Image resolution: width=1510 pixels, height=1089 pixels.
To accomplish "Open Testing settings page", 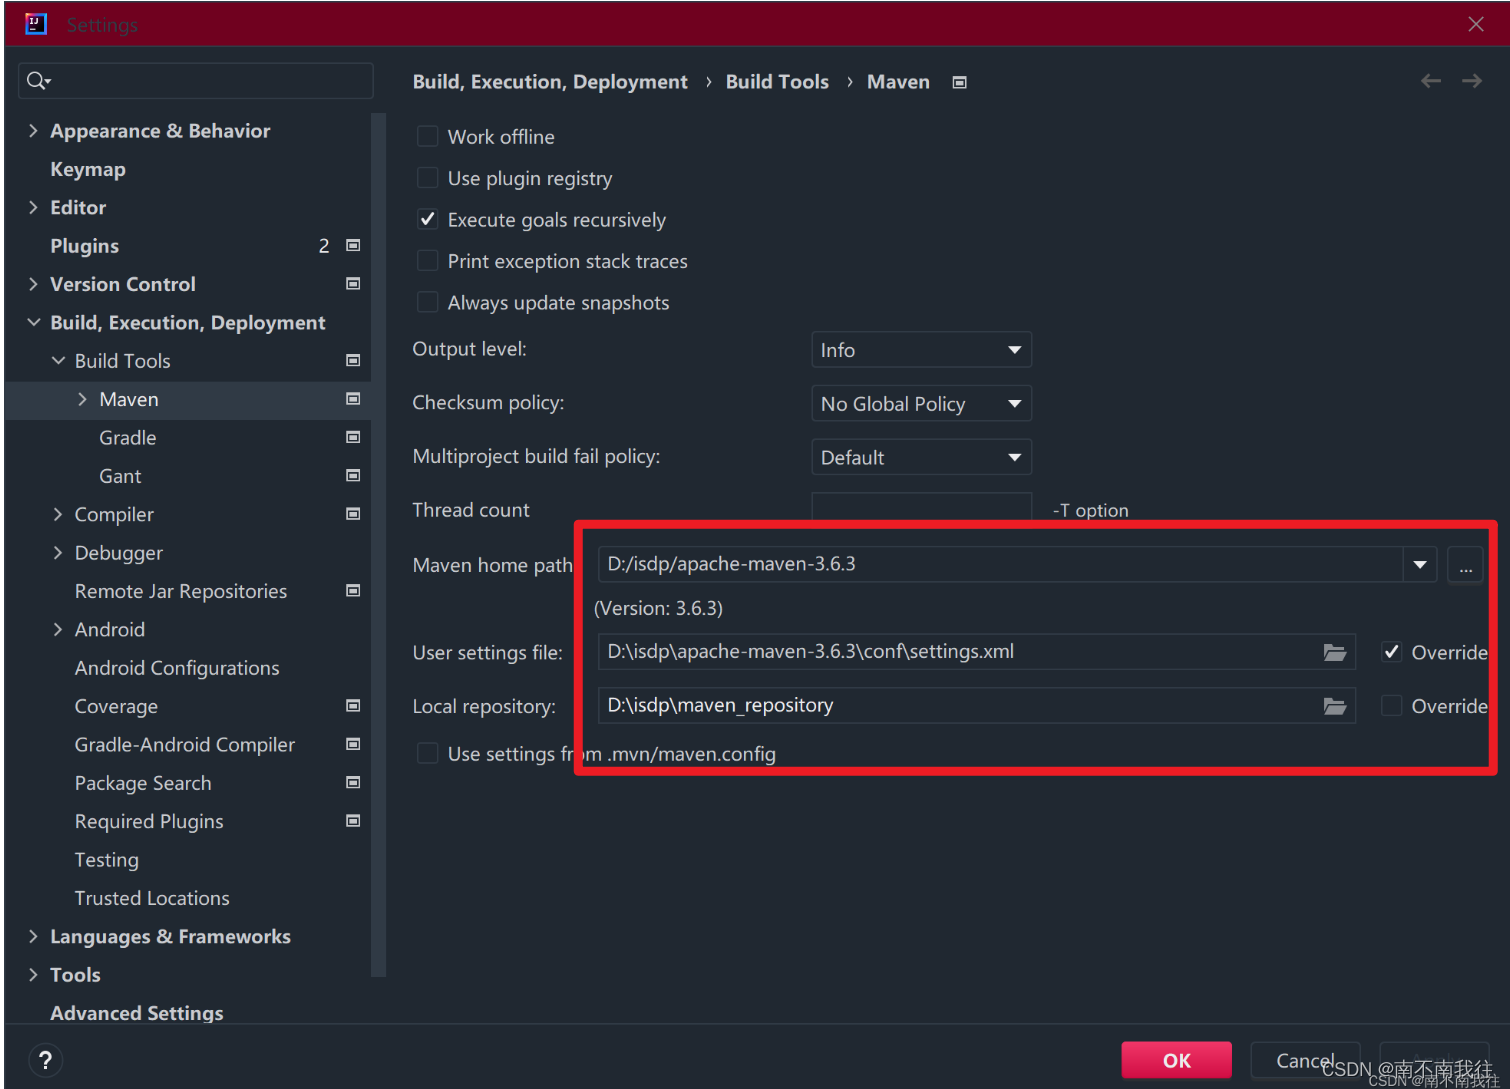I will point(107,860).
